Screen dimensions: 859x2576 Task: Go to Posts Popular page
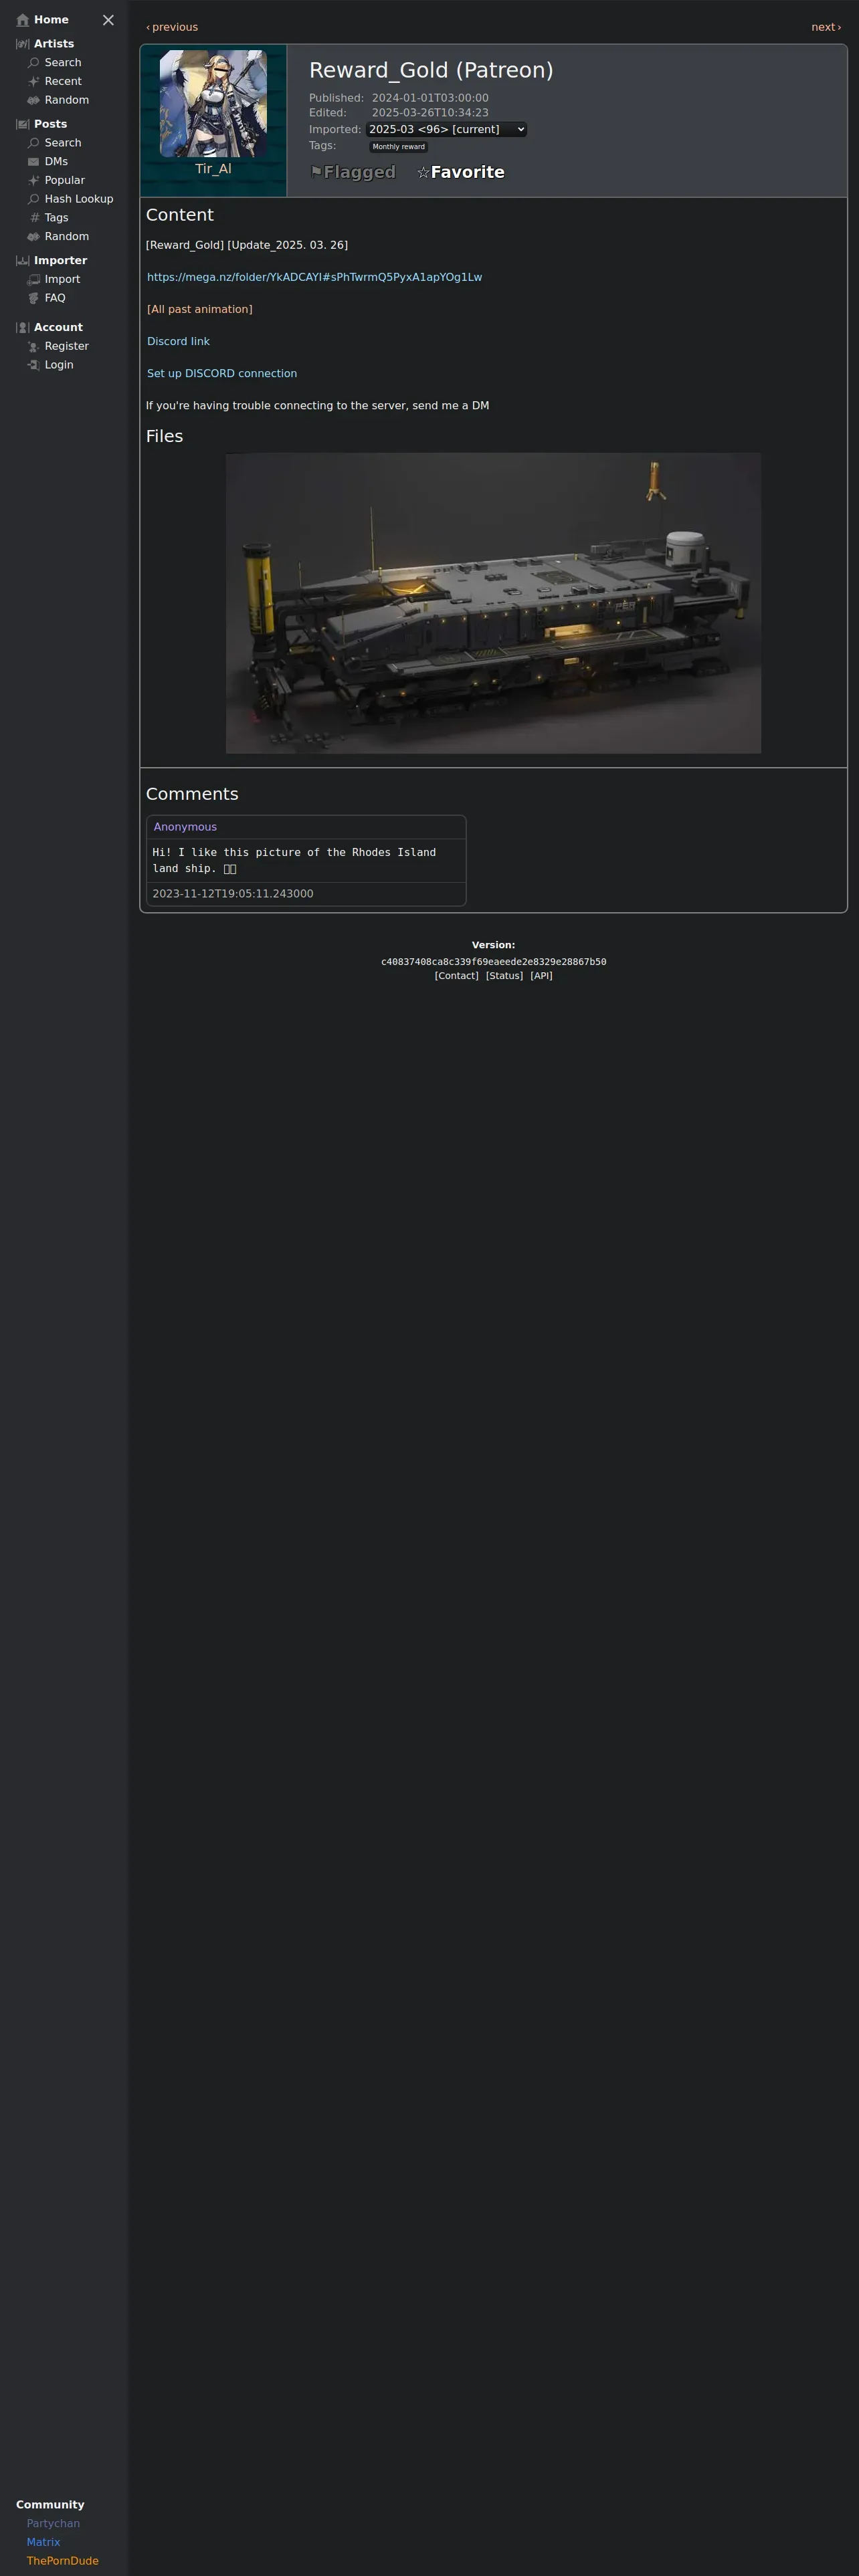click(x=65, y=181)
